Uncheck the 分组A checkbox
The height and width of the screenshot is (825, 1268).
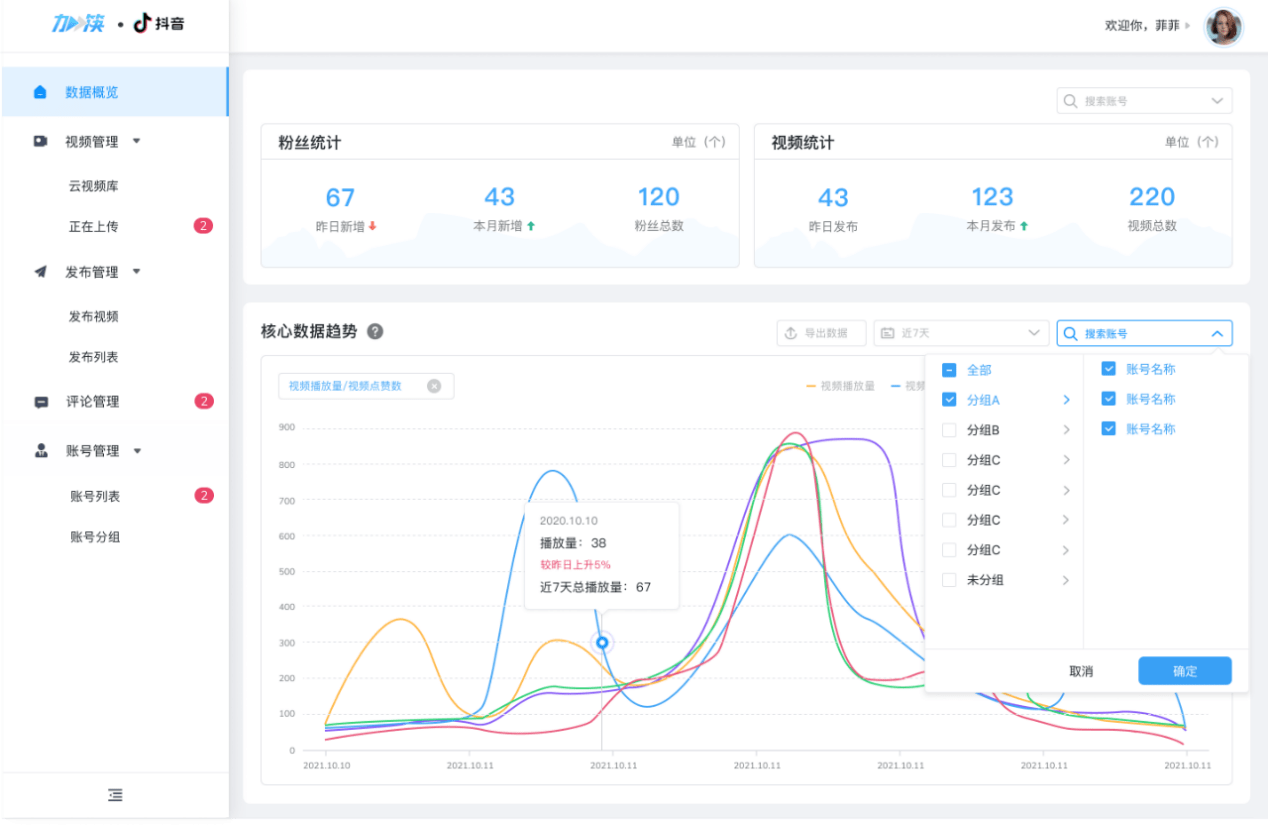(x=949, y=400)
